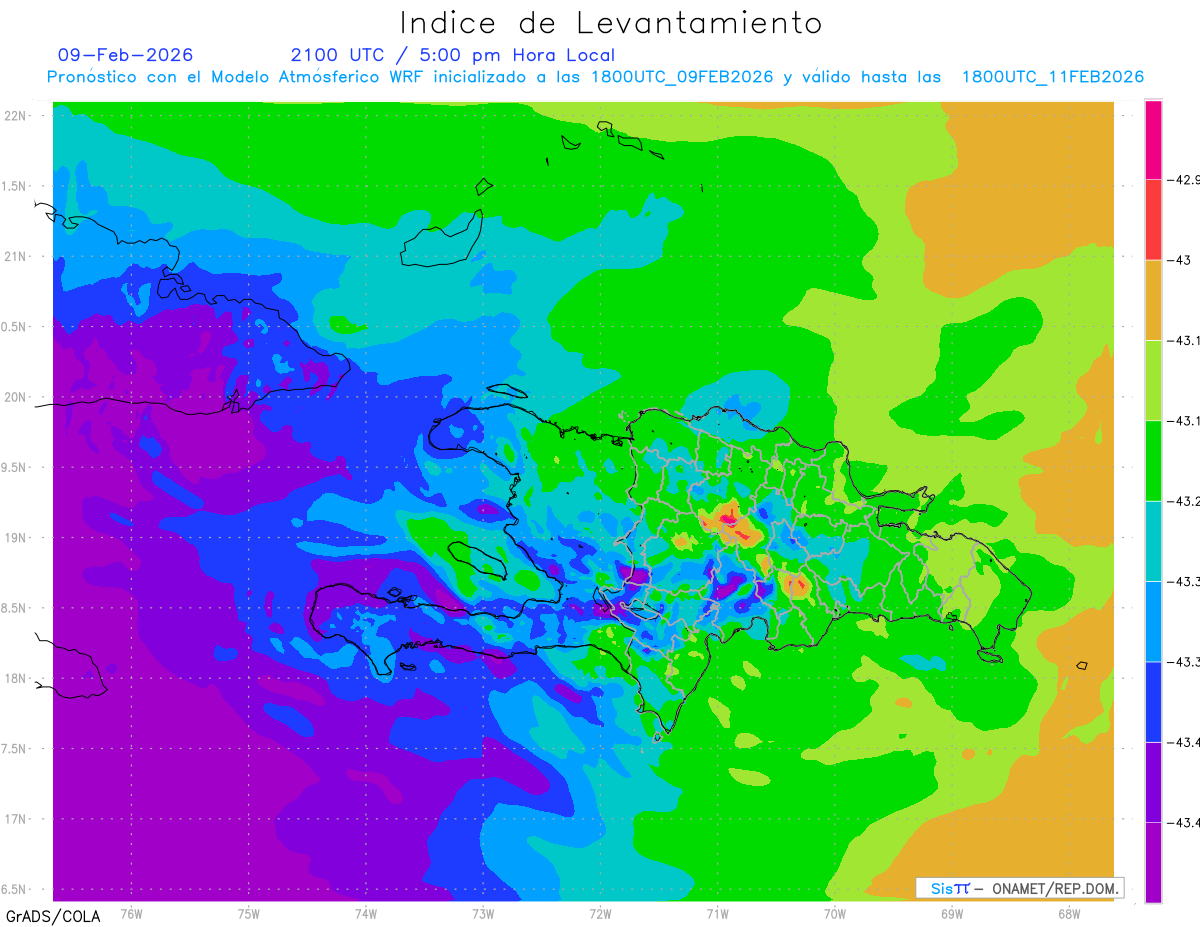Pick the magenta swatch topping the color bar
Screen dimensions: 1200x927
point(1153,140)
